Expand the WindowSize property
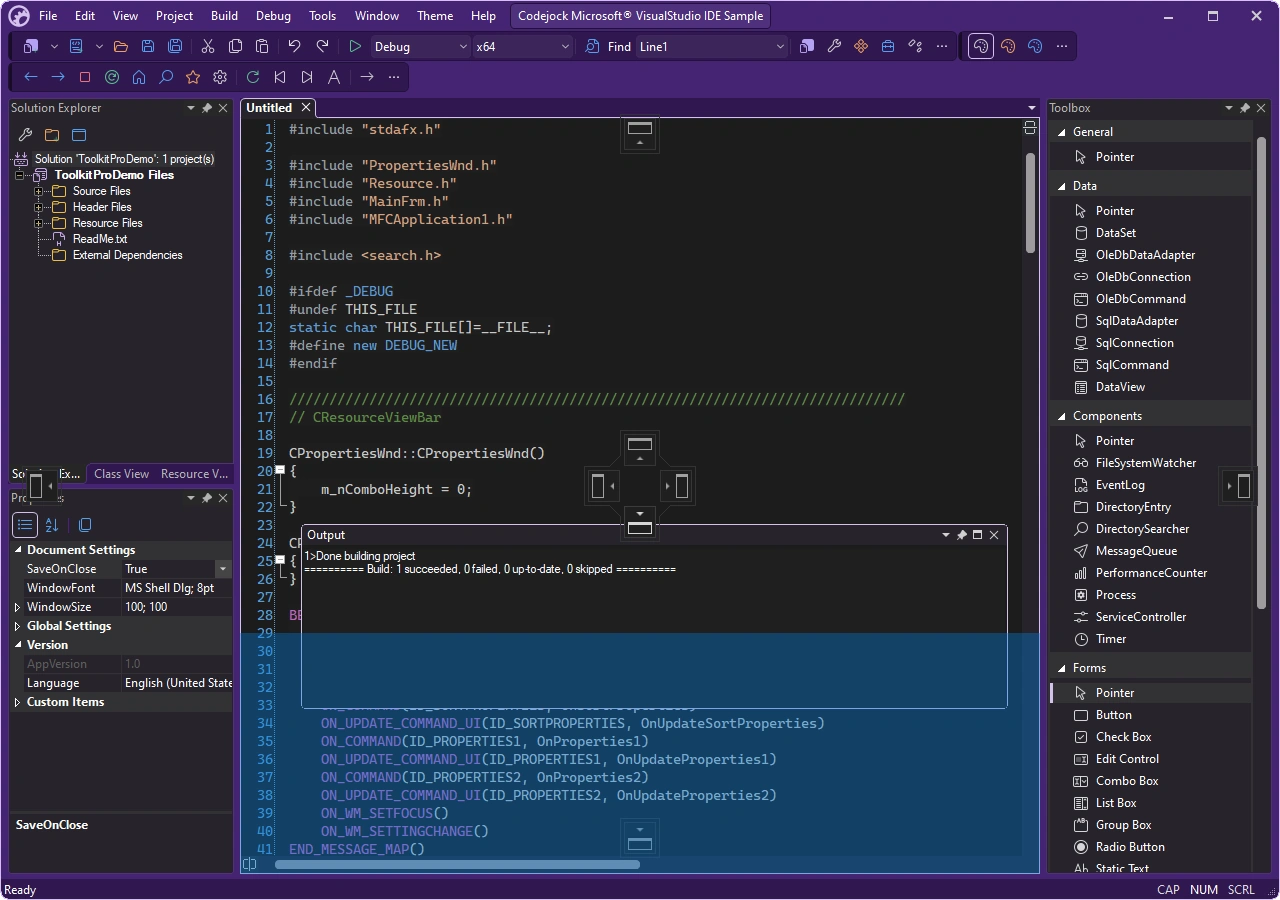This screenshot has height=900, width=1280. click(17, 607)
